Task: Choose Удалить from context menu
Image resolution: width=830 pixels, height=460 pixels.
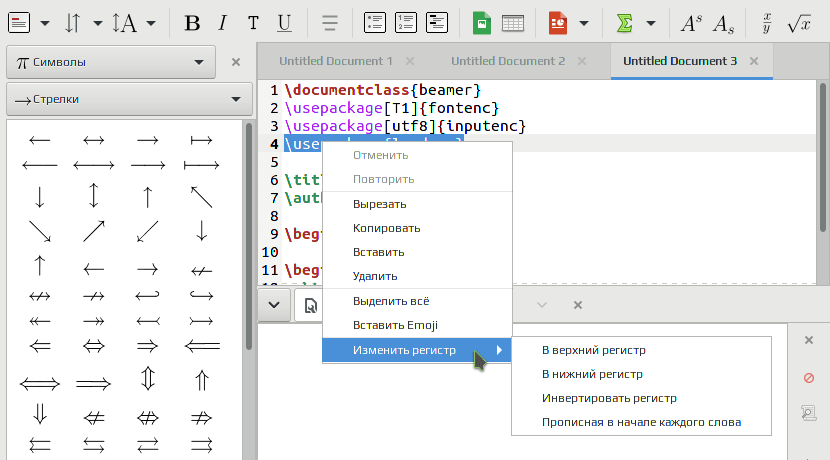Action: tap(417, 276)
